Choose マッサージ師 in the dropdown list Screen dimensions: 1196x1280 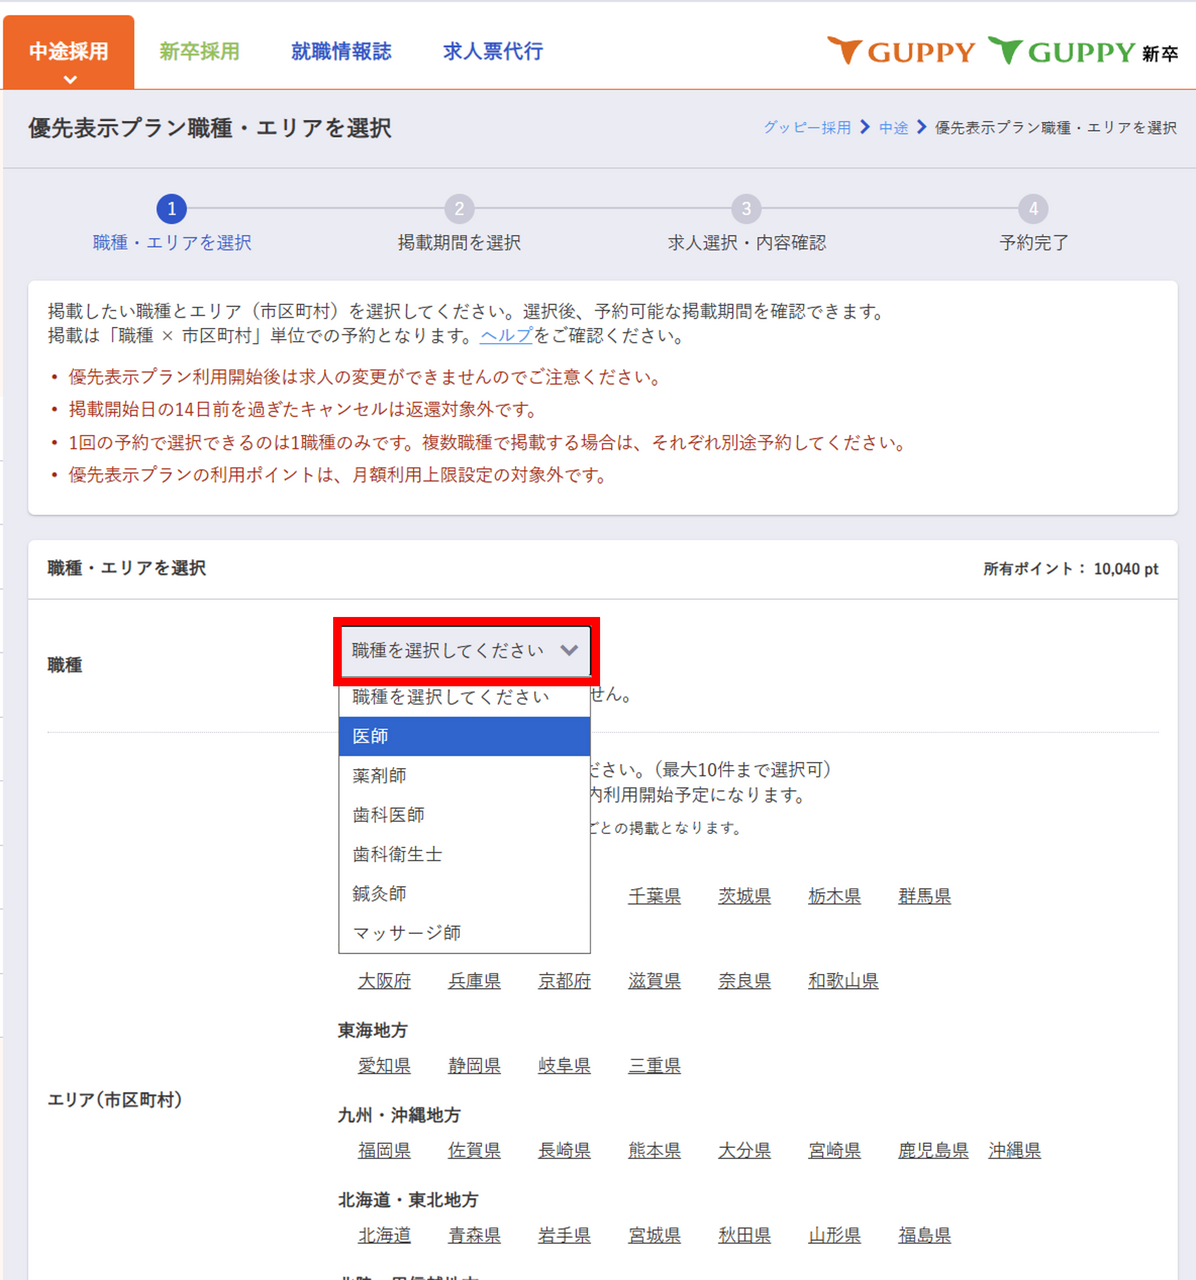(465, 932)
